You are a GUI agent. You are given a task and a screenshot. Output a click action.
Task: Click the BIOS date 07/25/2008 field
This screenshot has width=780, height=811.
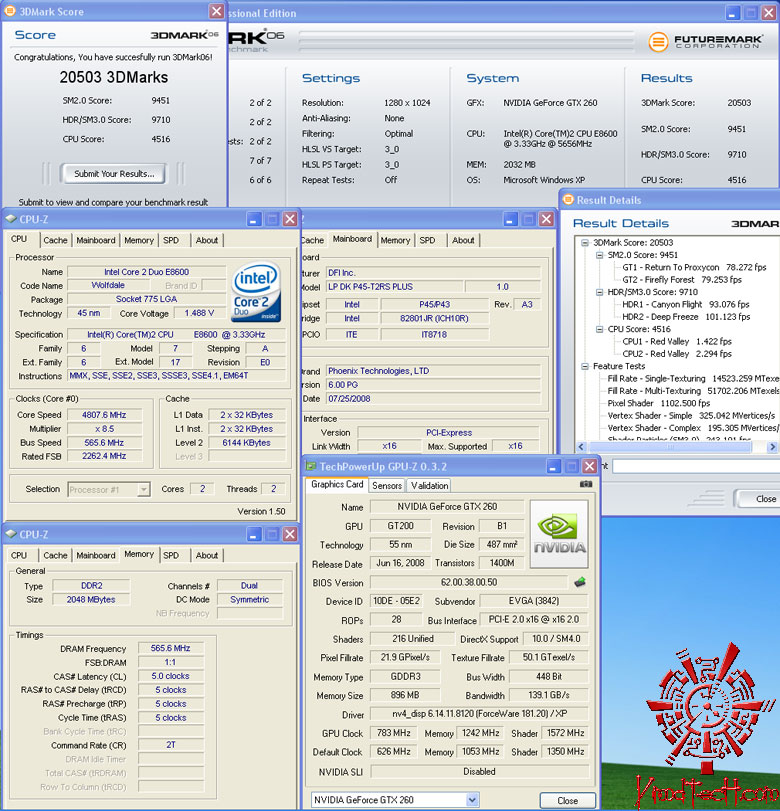coord(433,399)
